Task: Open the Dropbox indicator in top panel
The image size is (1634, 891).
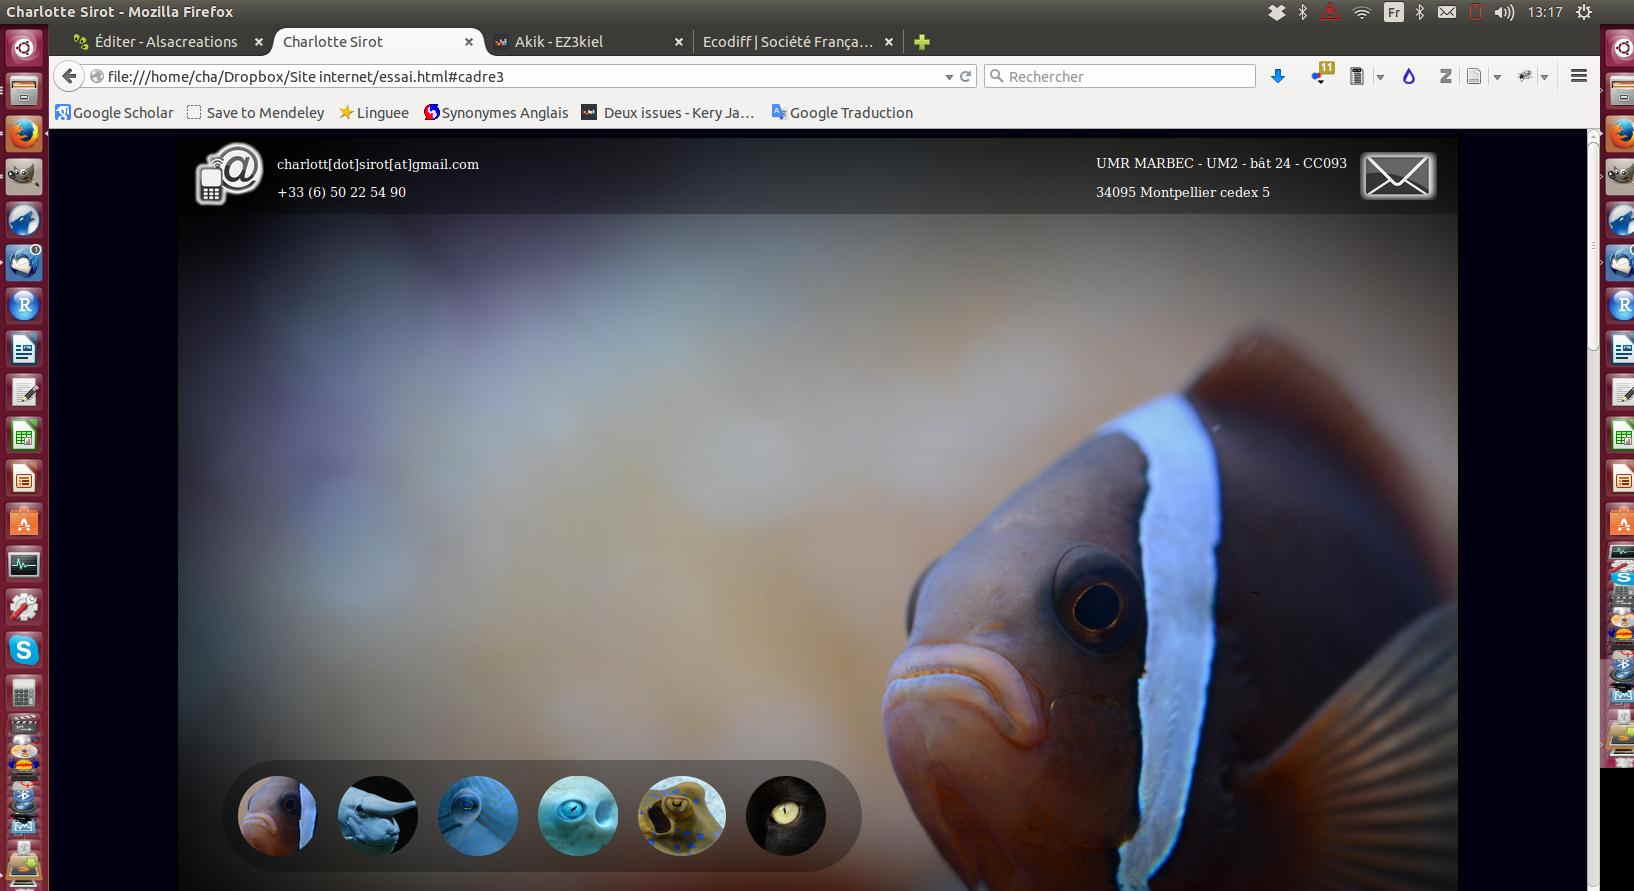Action: click(x=1277, y=12)
